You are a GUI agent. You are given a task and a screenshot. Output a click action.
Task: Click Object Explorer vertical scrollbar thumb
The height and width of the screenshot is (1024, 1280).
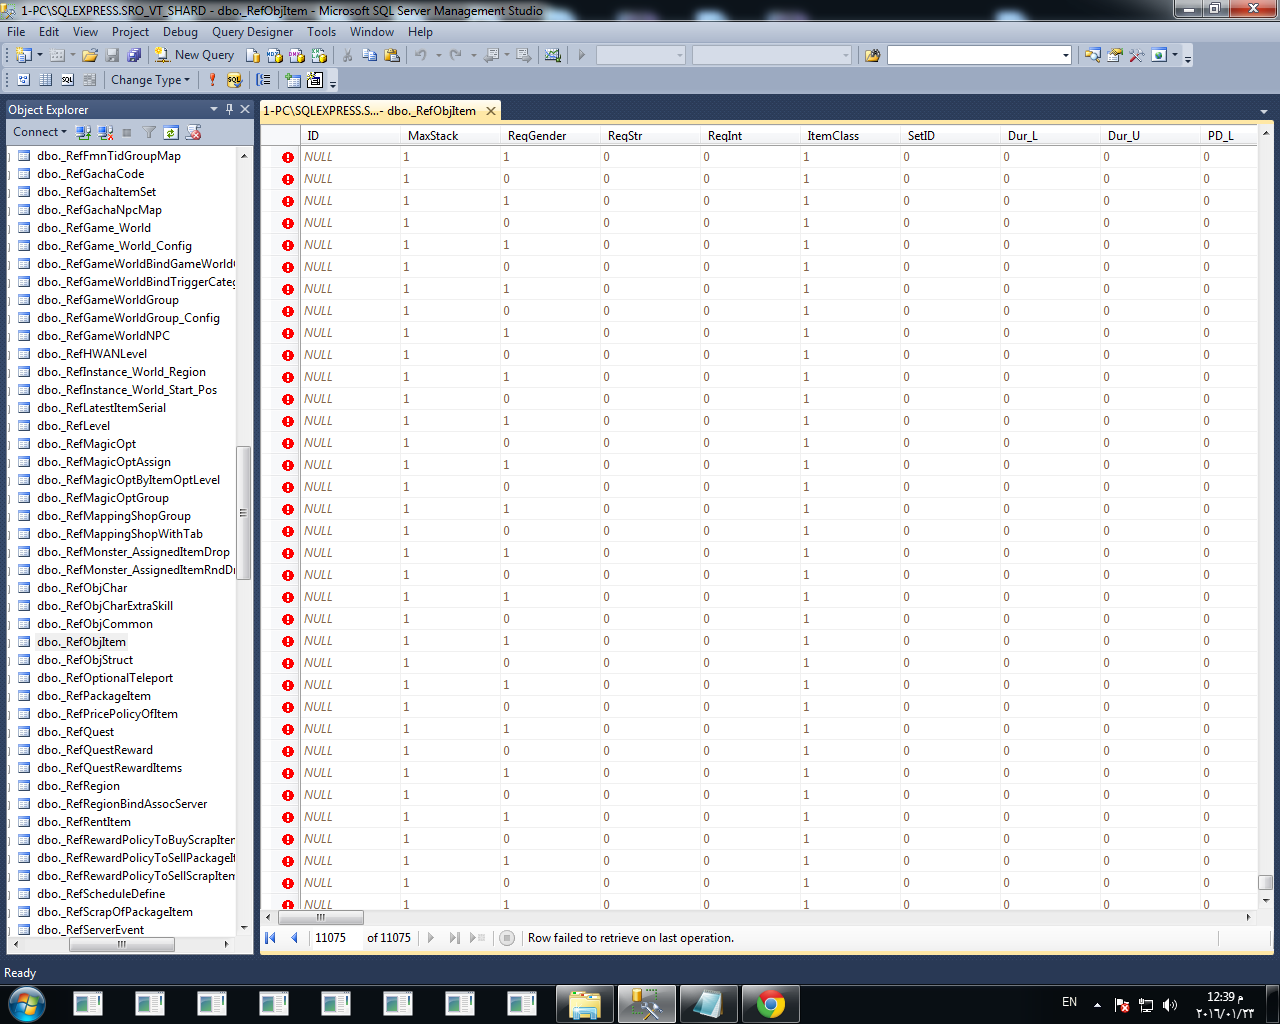coord(243,513)
